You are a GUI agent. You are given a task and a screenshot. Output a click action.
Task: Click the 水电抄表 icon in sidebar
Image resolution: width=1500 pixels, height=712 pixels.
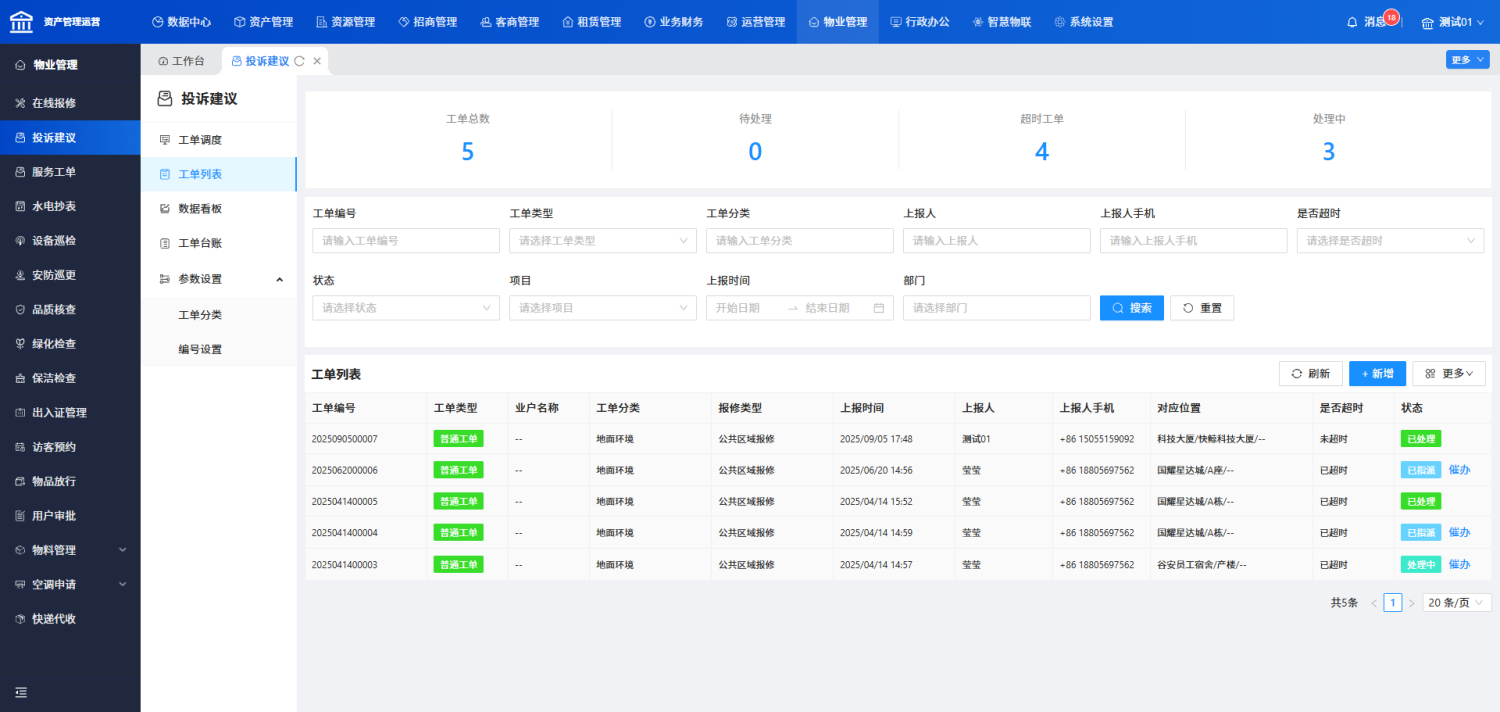(21, 206)
